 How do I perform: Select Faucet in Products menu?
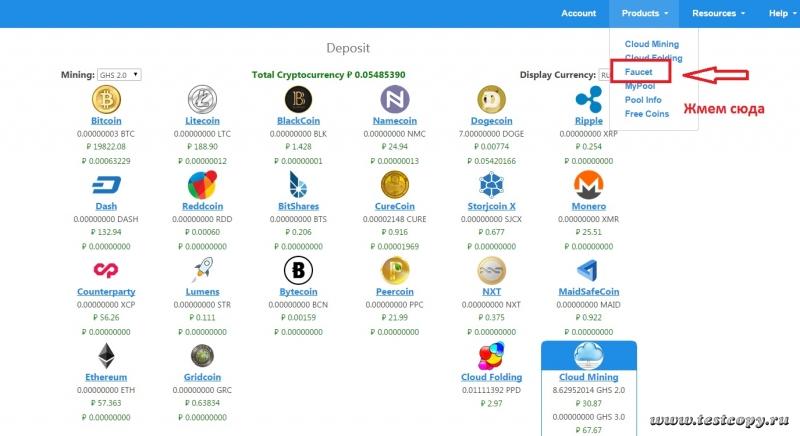(x=638, y=72)
